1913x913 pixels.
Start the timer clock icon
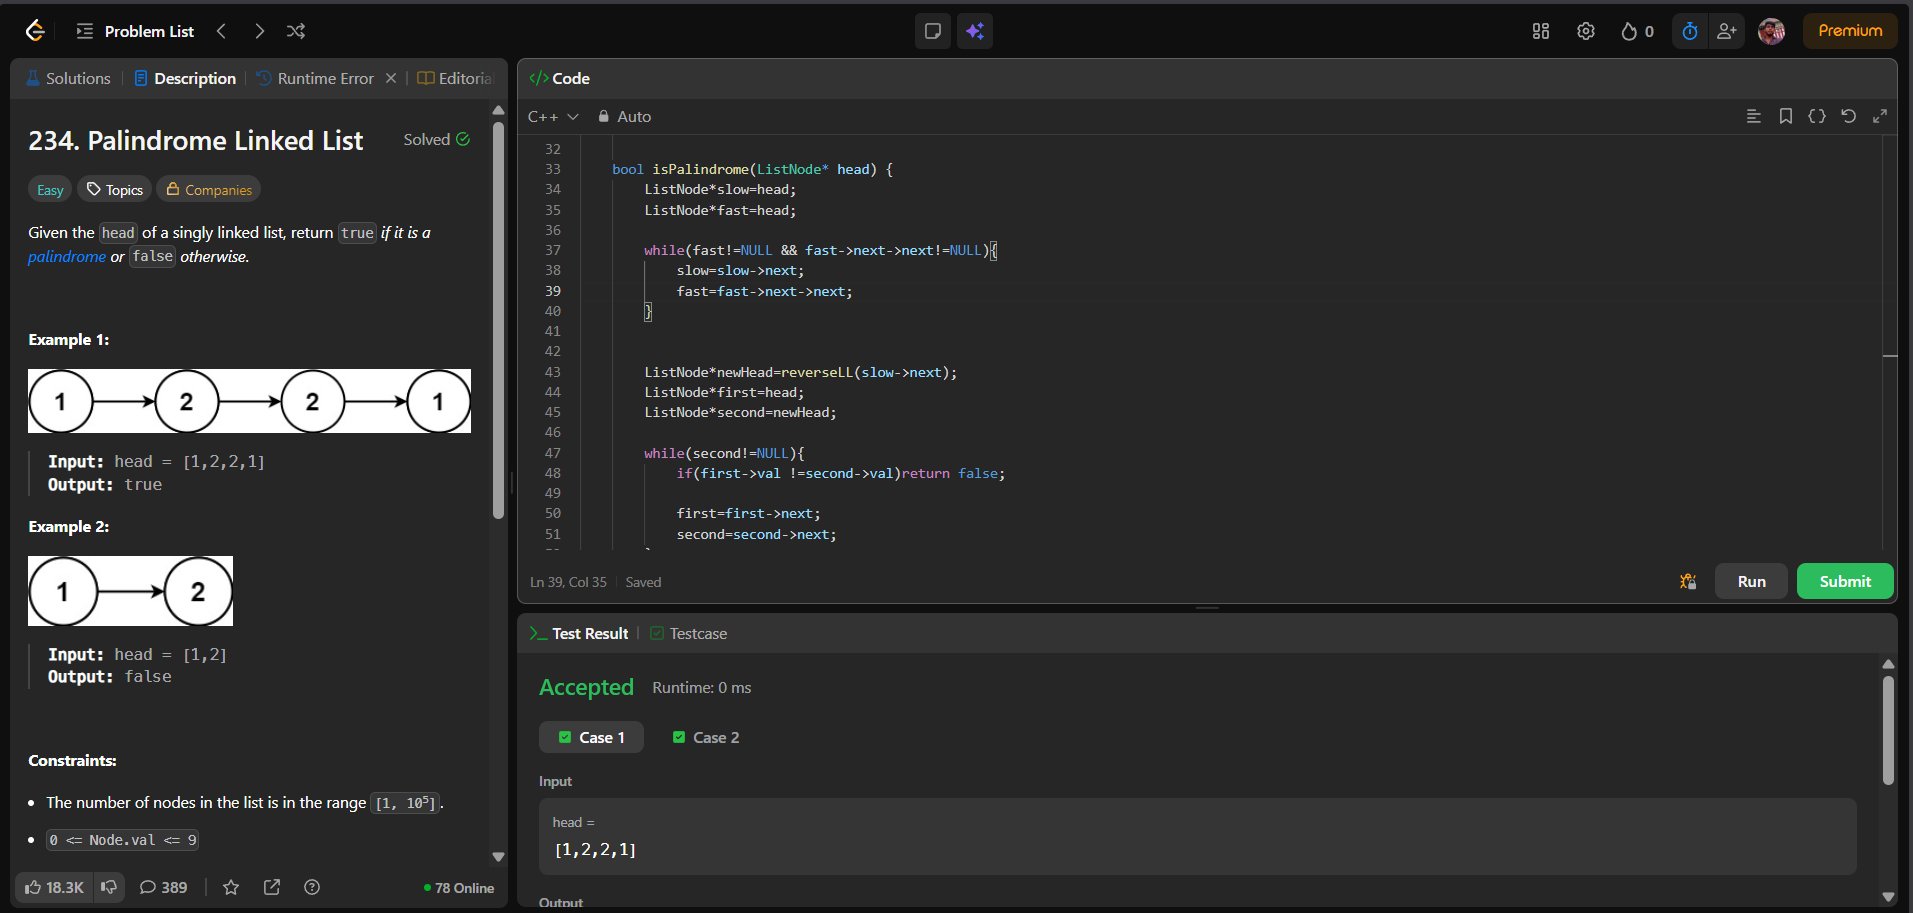click(1689, 31)
